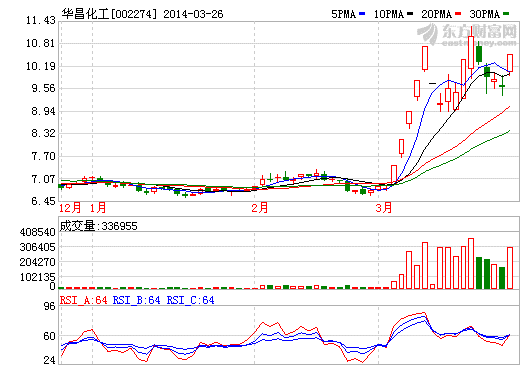520x365 pixels.
Task: Click the red 20PMA legend swatch
Action: coord(458,14)
